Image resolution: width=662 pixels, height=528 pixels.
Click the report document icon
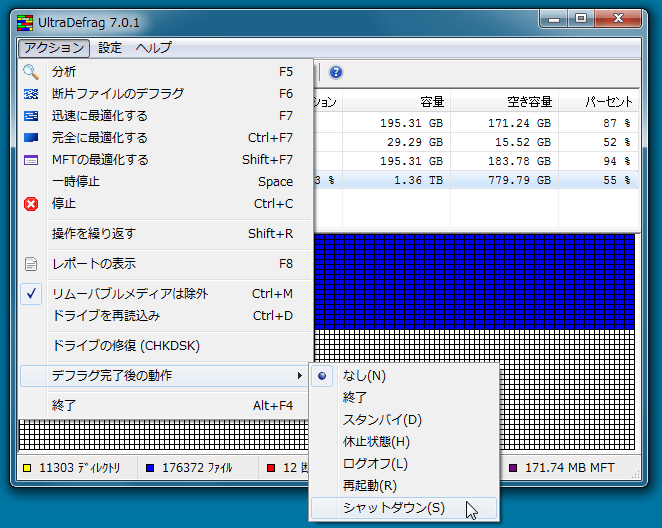(x=31, y=264)
